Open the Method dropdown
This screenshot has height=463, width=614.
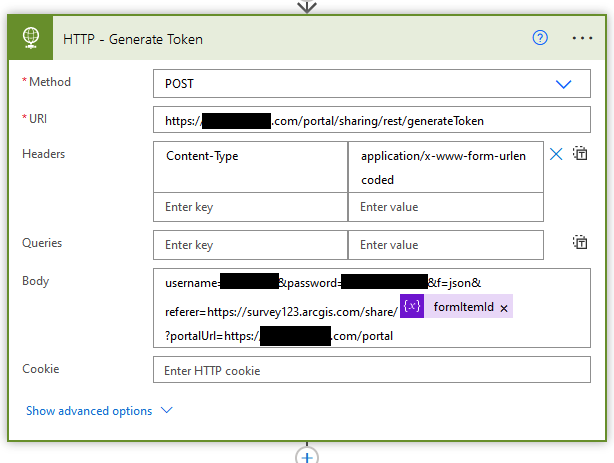(x=563, y=84)
